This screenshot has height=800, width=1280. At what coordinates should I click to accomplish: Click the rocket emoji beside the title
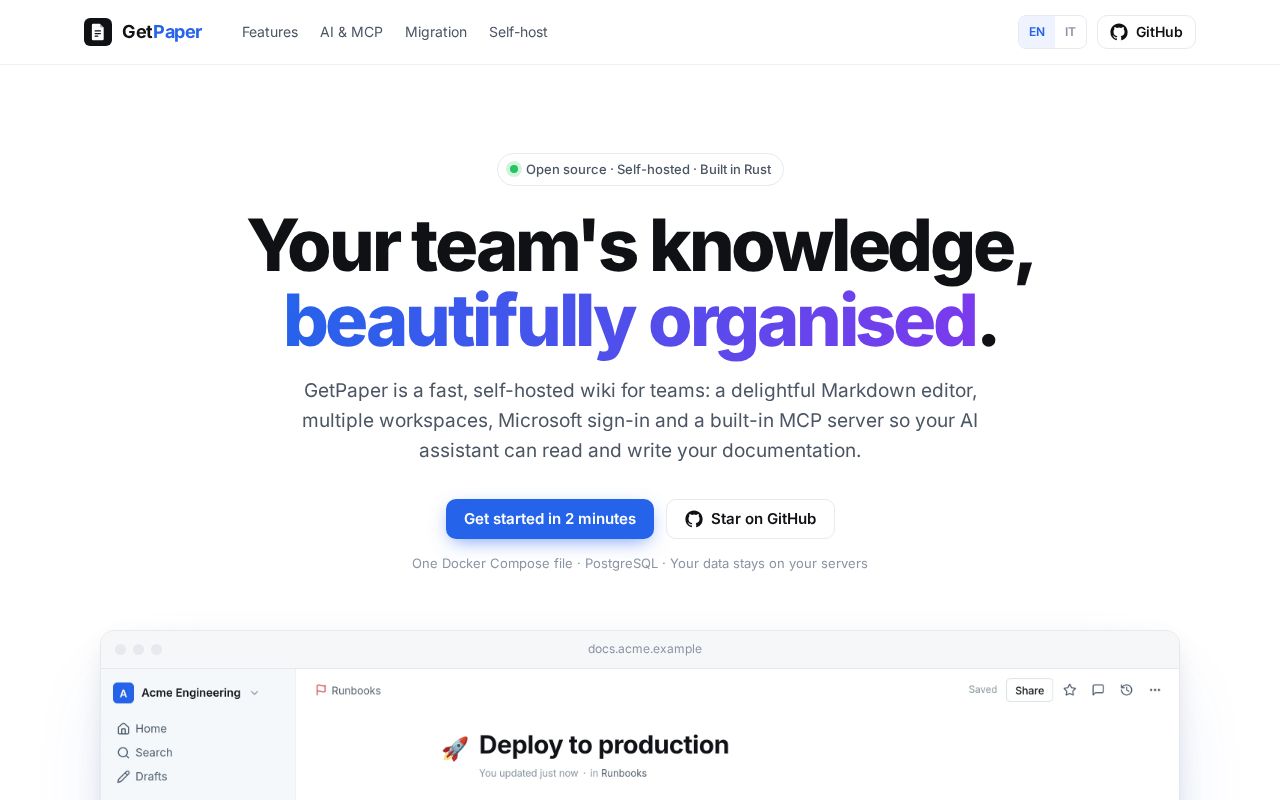coord(455,748)
